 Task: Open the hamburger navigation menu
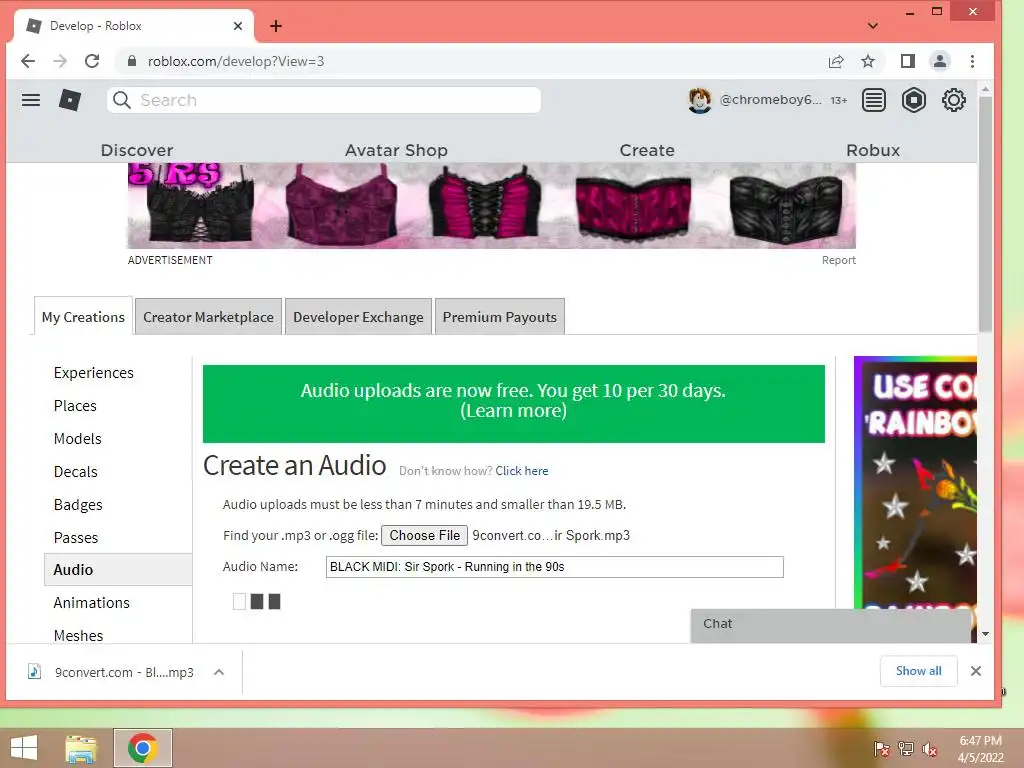(x=31, y=100)
